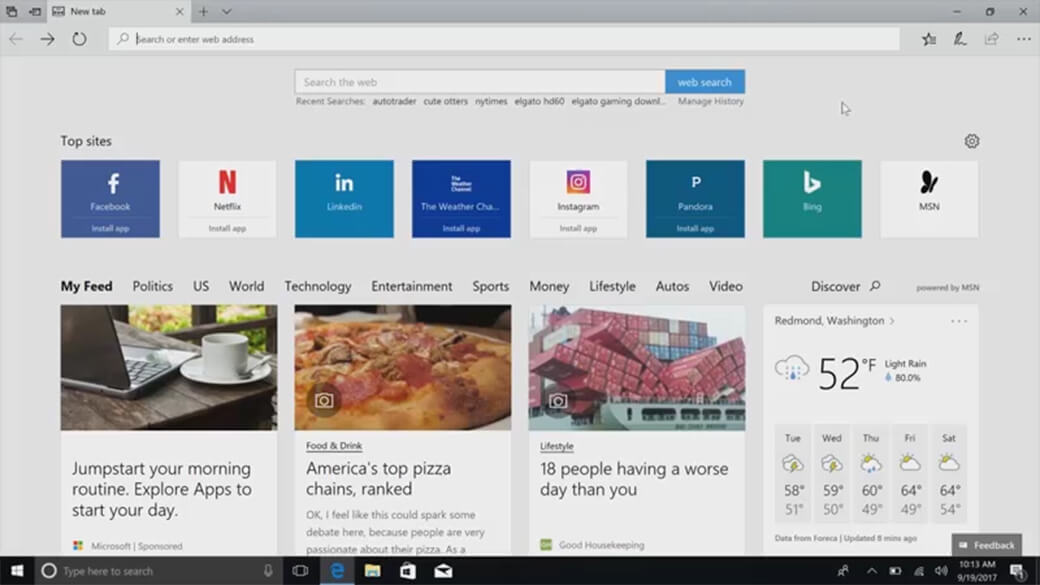Viewport: 1040px width, 585px height.
Task: Click the Add notes pen icon
Action: pos(960,39)
